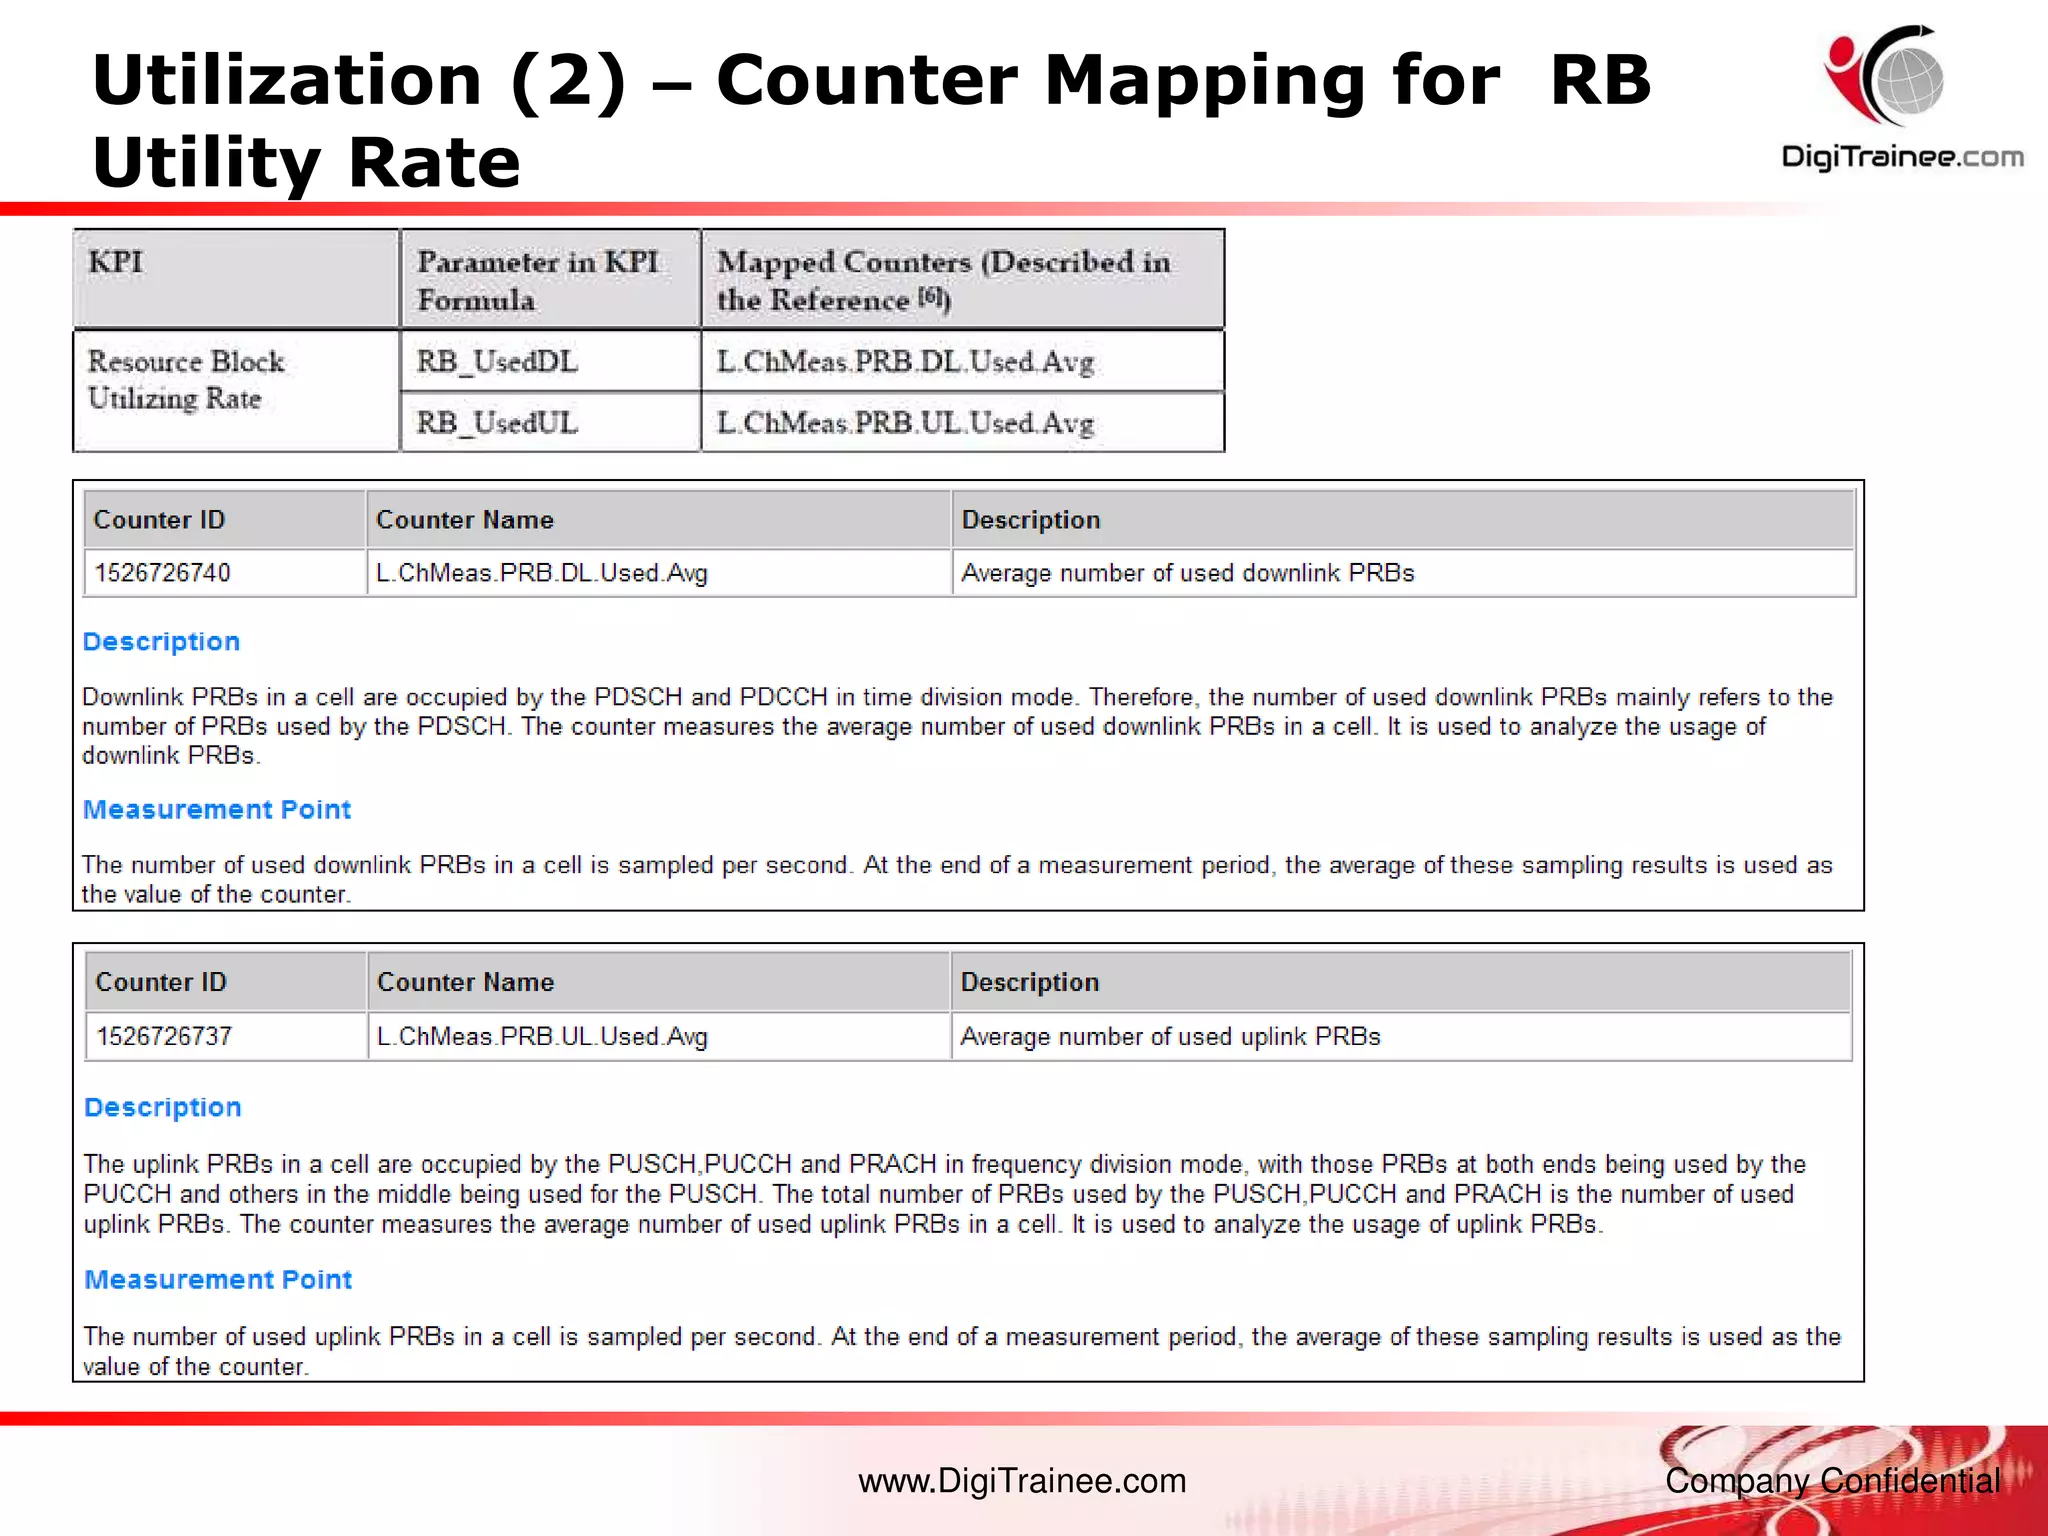2048x1536 pixels.
Task: Click 'Average number of used downlink PRBs'
Action: click(1404, 573)
